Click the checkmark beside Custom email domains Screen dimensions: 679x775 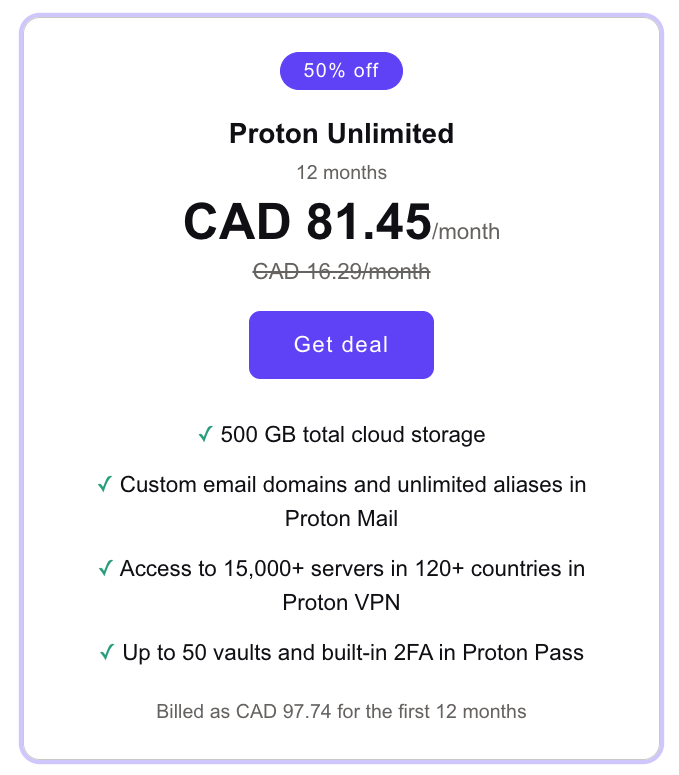pyautogui.click(x=105, y=484)
